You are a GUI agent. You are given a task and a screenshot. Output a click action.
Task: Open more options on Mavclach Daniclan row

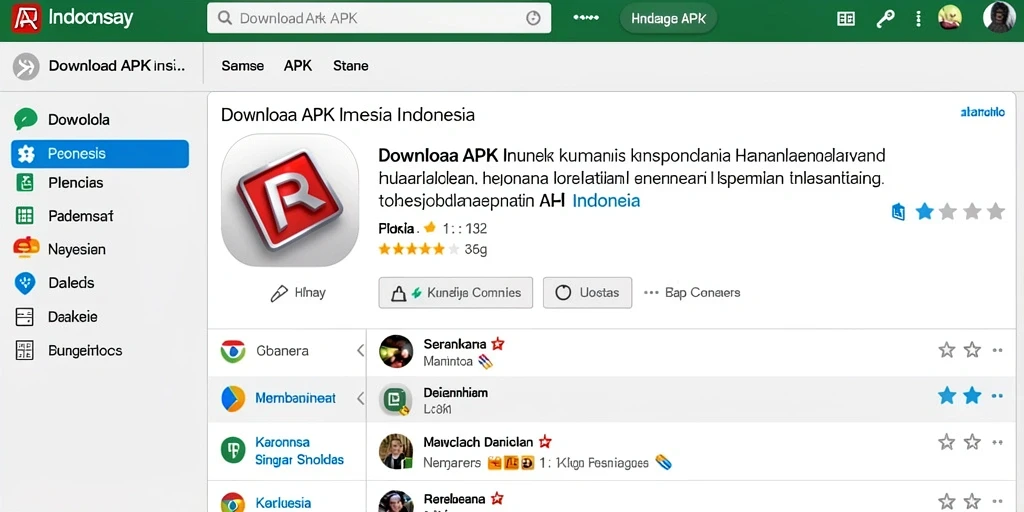tap(997, 443)
